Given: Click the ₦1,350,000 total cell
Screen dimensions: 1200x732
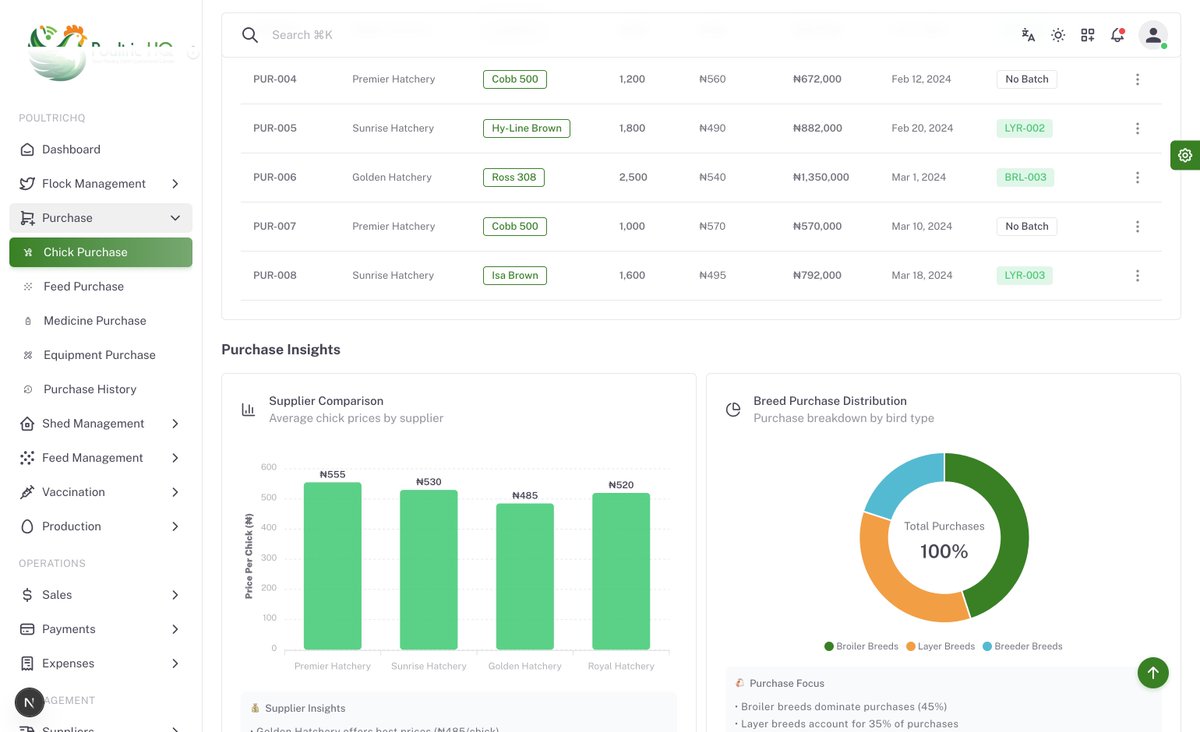Looking at the screenshot, I should [x=821, y=177].
